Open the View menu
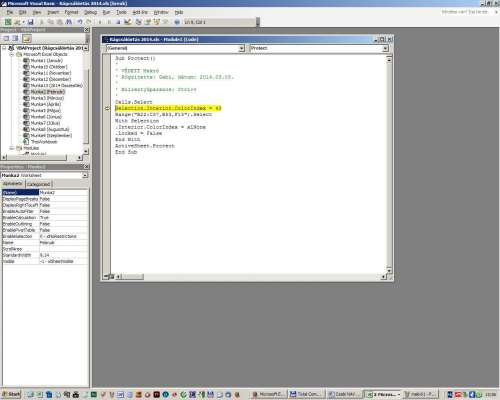 coord(37,12)
